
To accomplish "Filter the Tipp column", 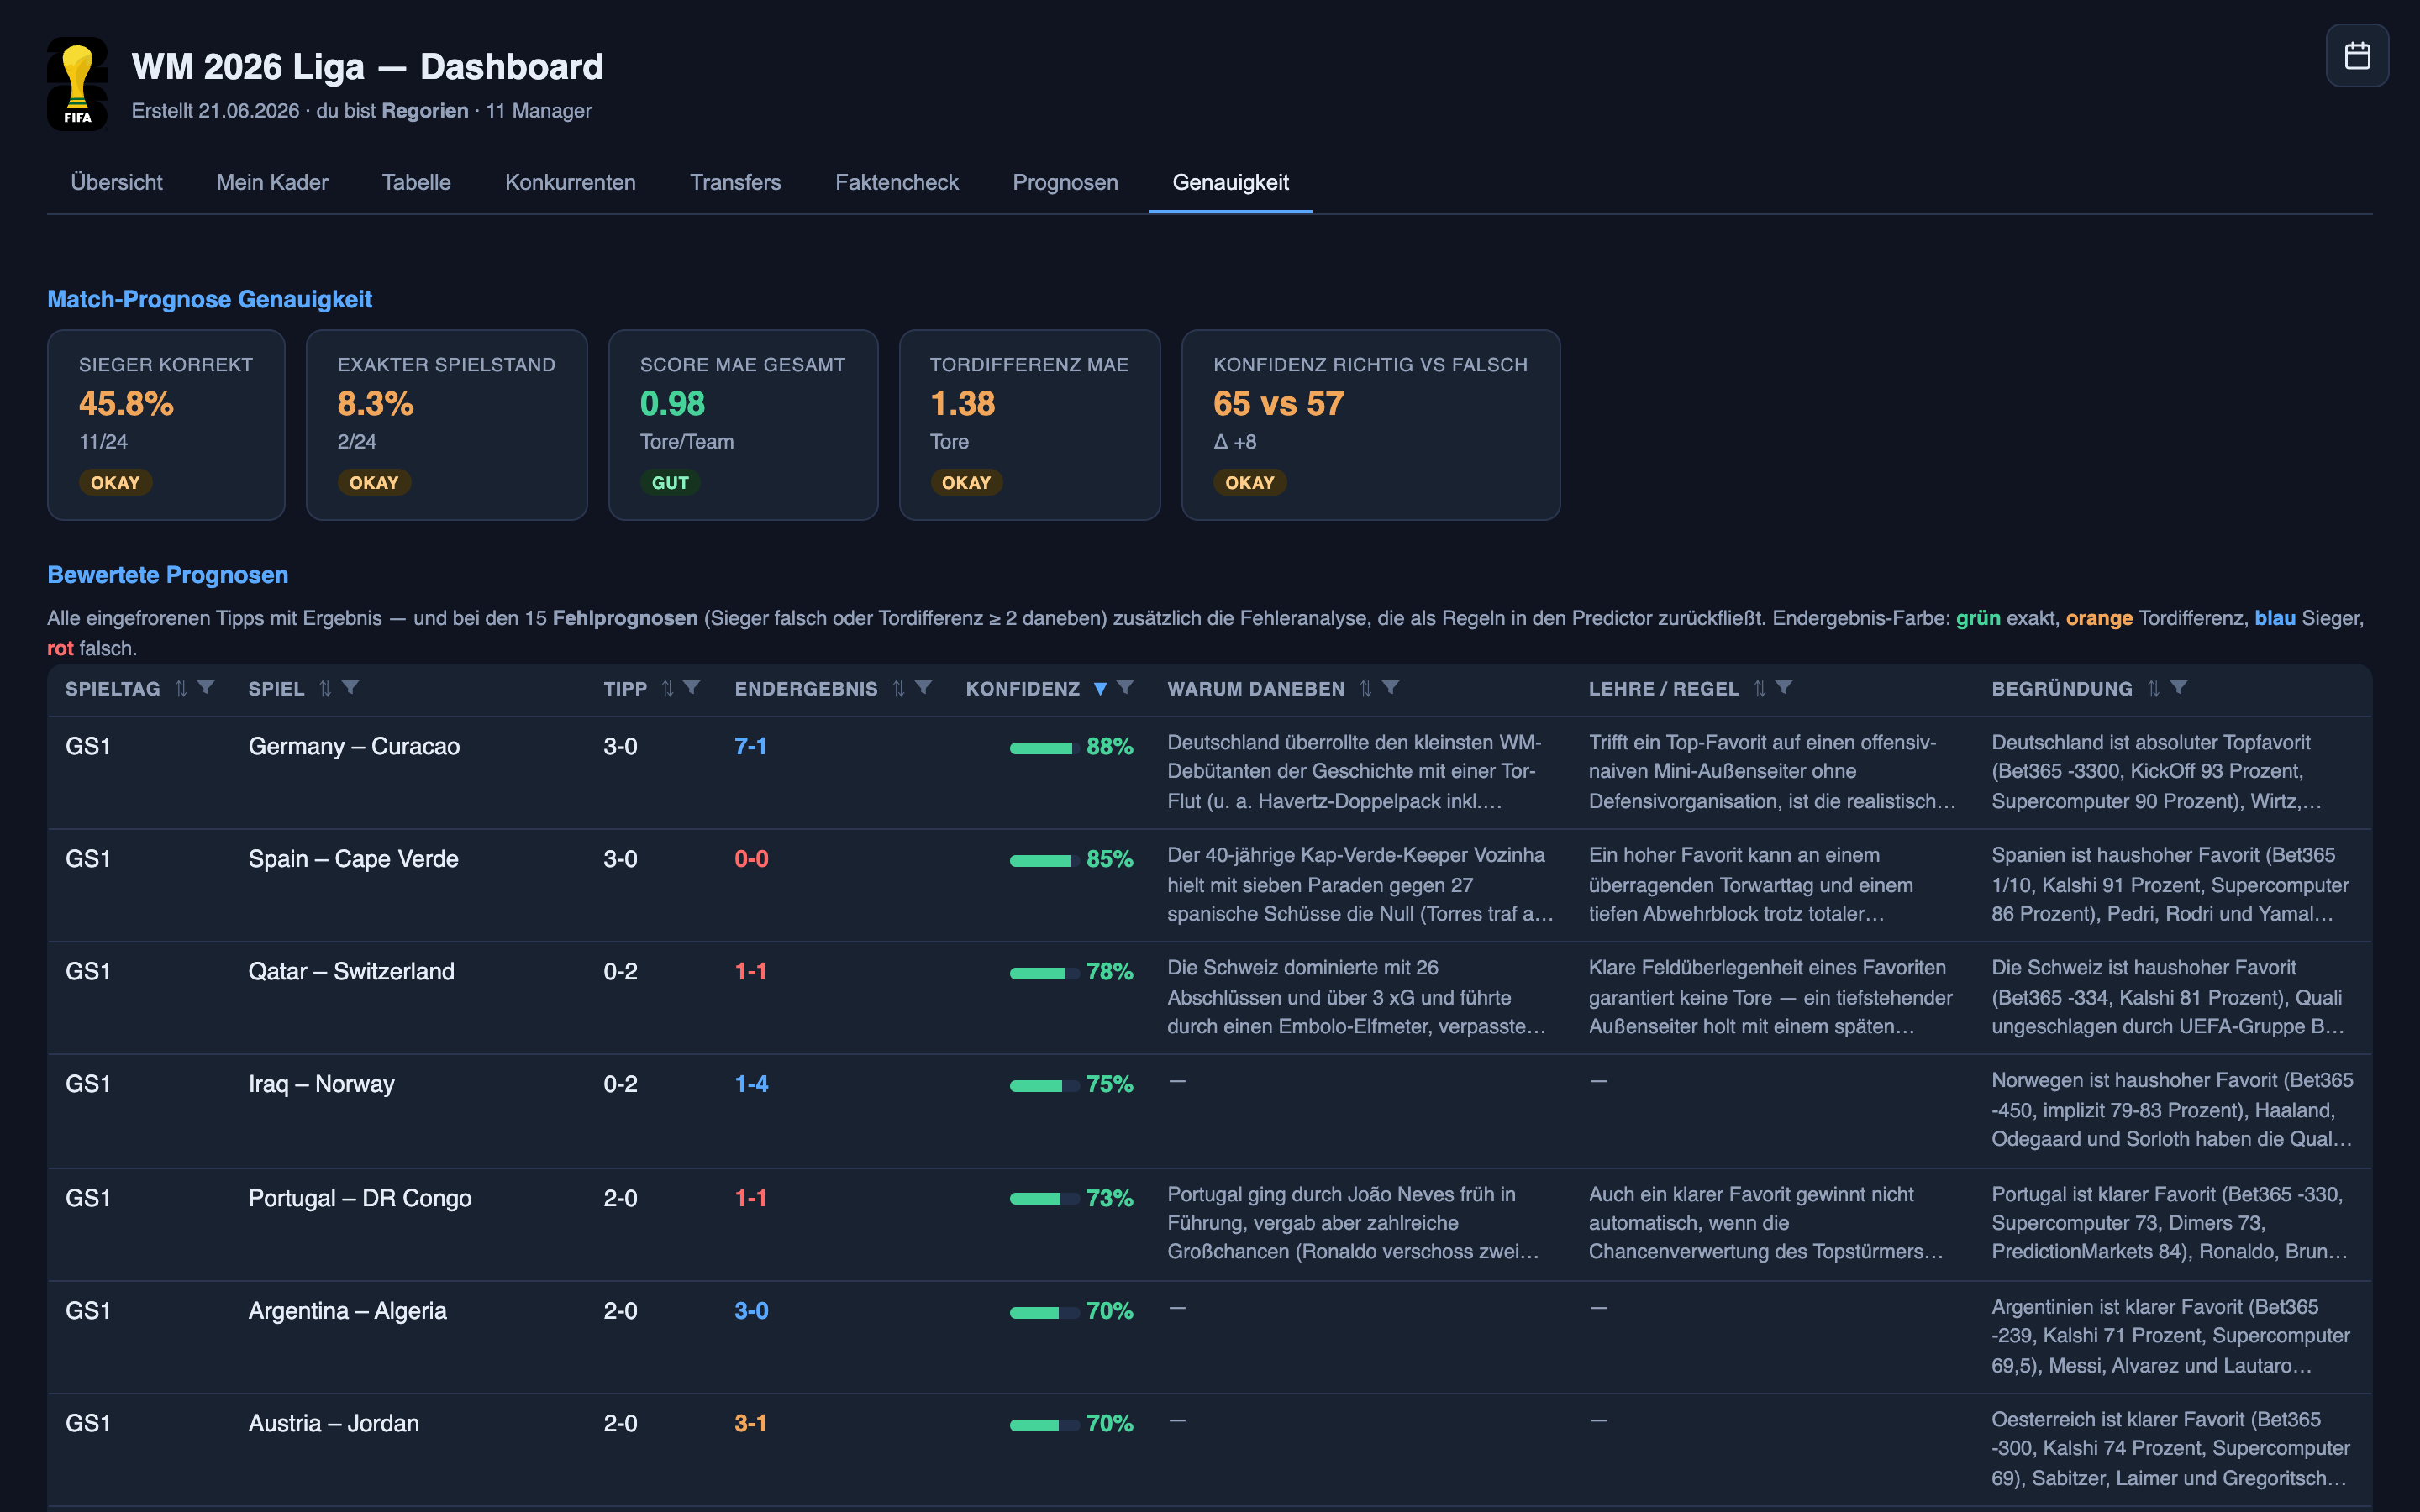I will (691, 688).
